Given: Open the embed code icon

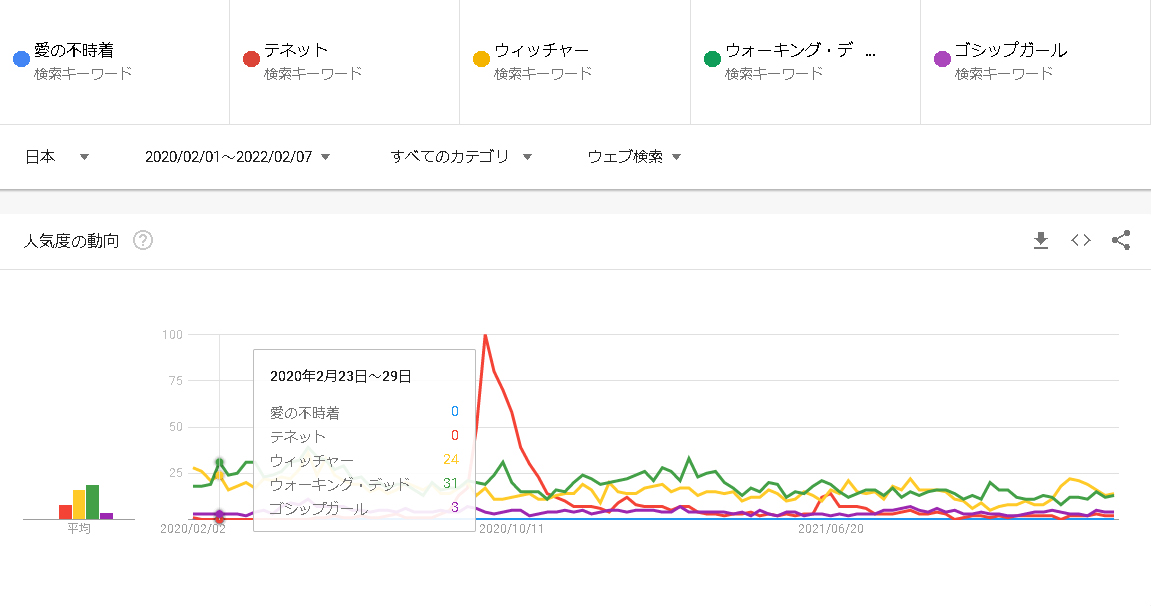Looking at the screenshot, I should click(1080, 240).
